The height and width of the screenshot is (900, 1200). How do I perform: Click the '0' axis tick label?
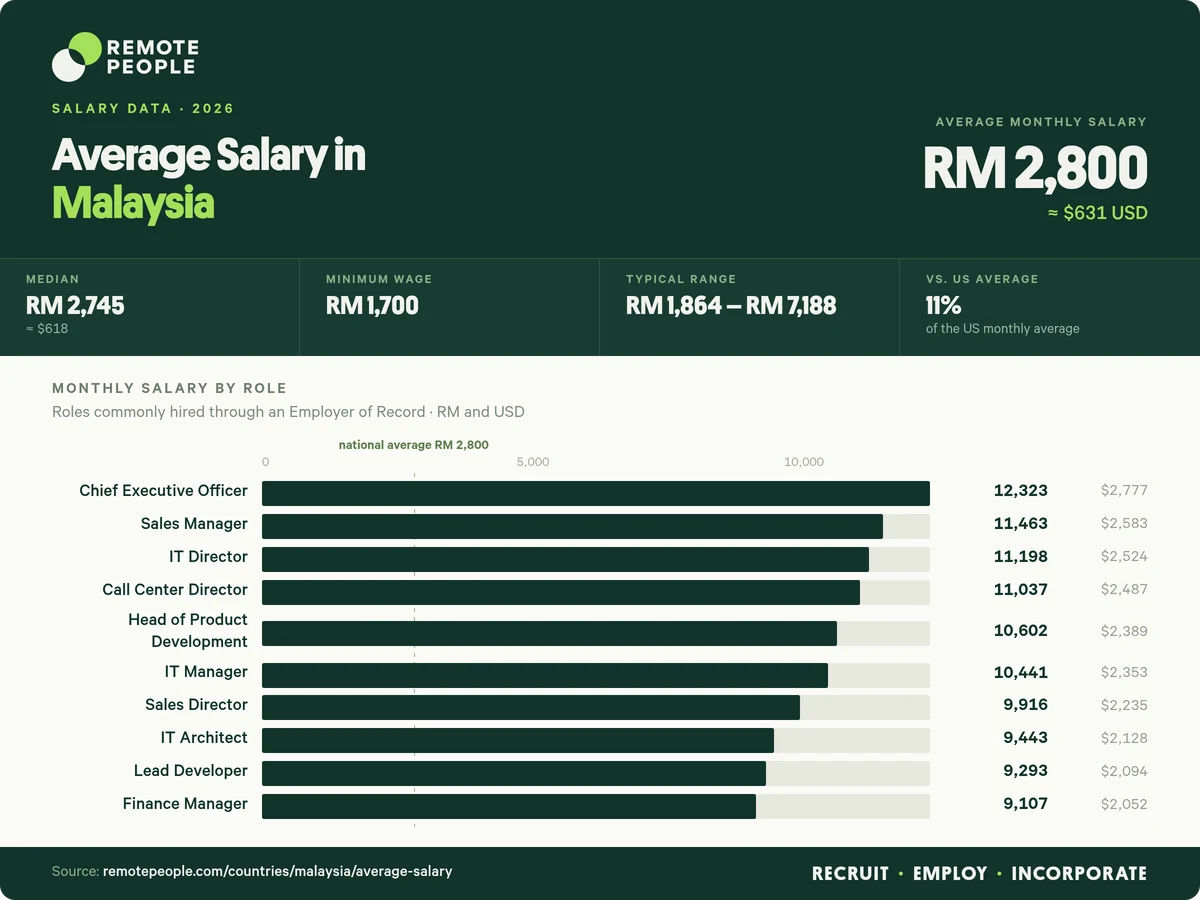(x=265, y=462)
